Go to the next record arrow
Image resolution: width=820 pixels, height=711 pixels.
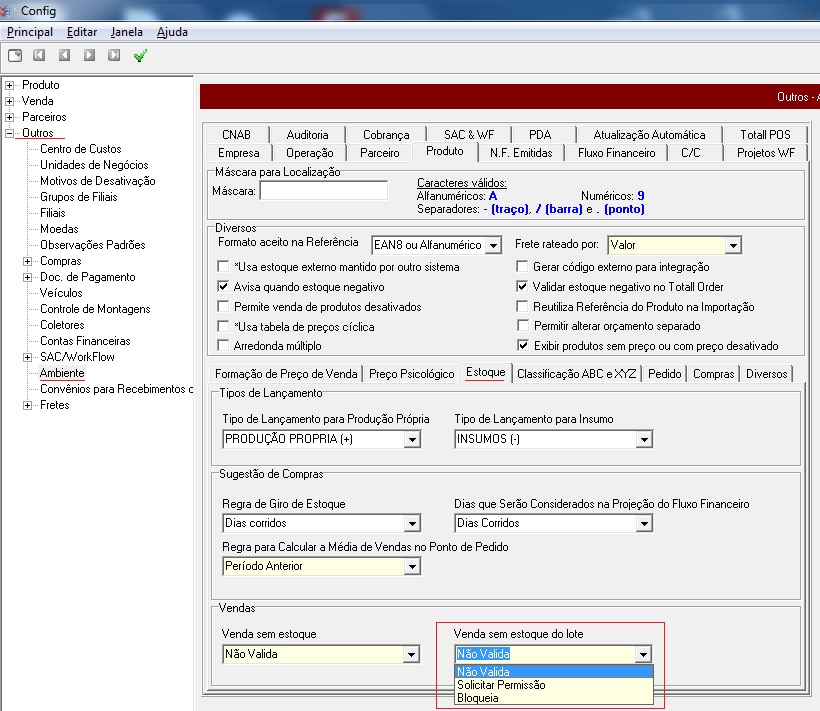click(x=89, y=55)
